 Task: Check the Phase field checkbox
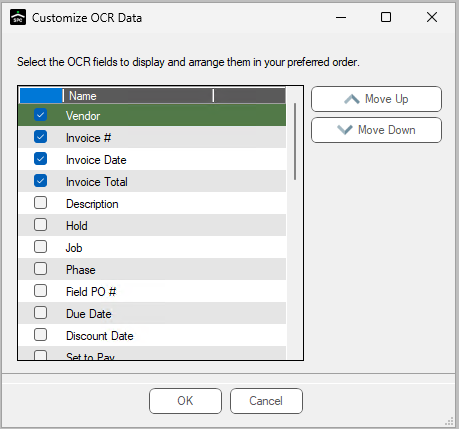tap(40, 269)
